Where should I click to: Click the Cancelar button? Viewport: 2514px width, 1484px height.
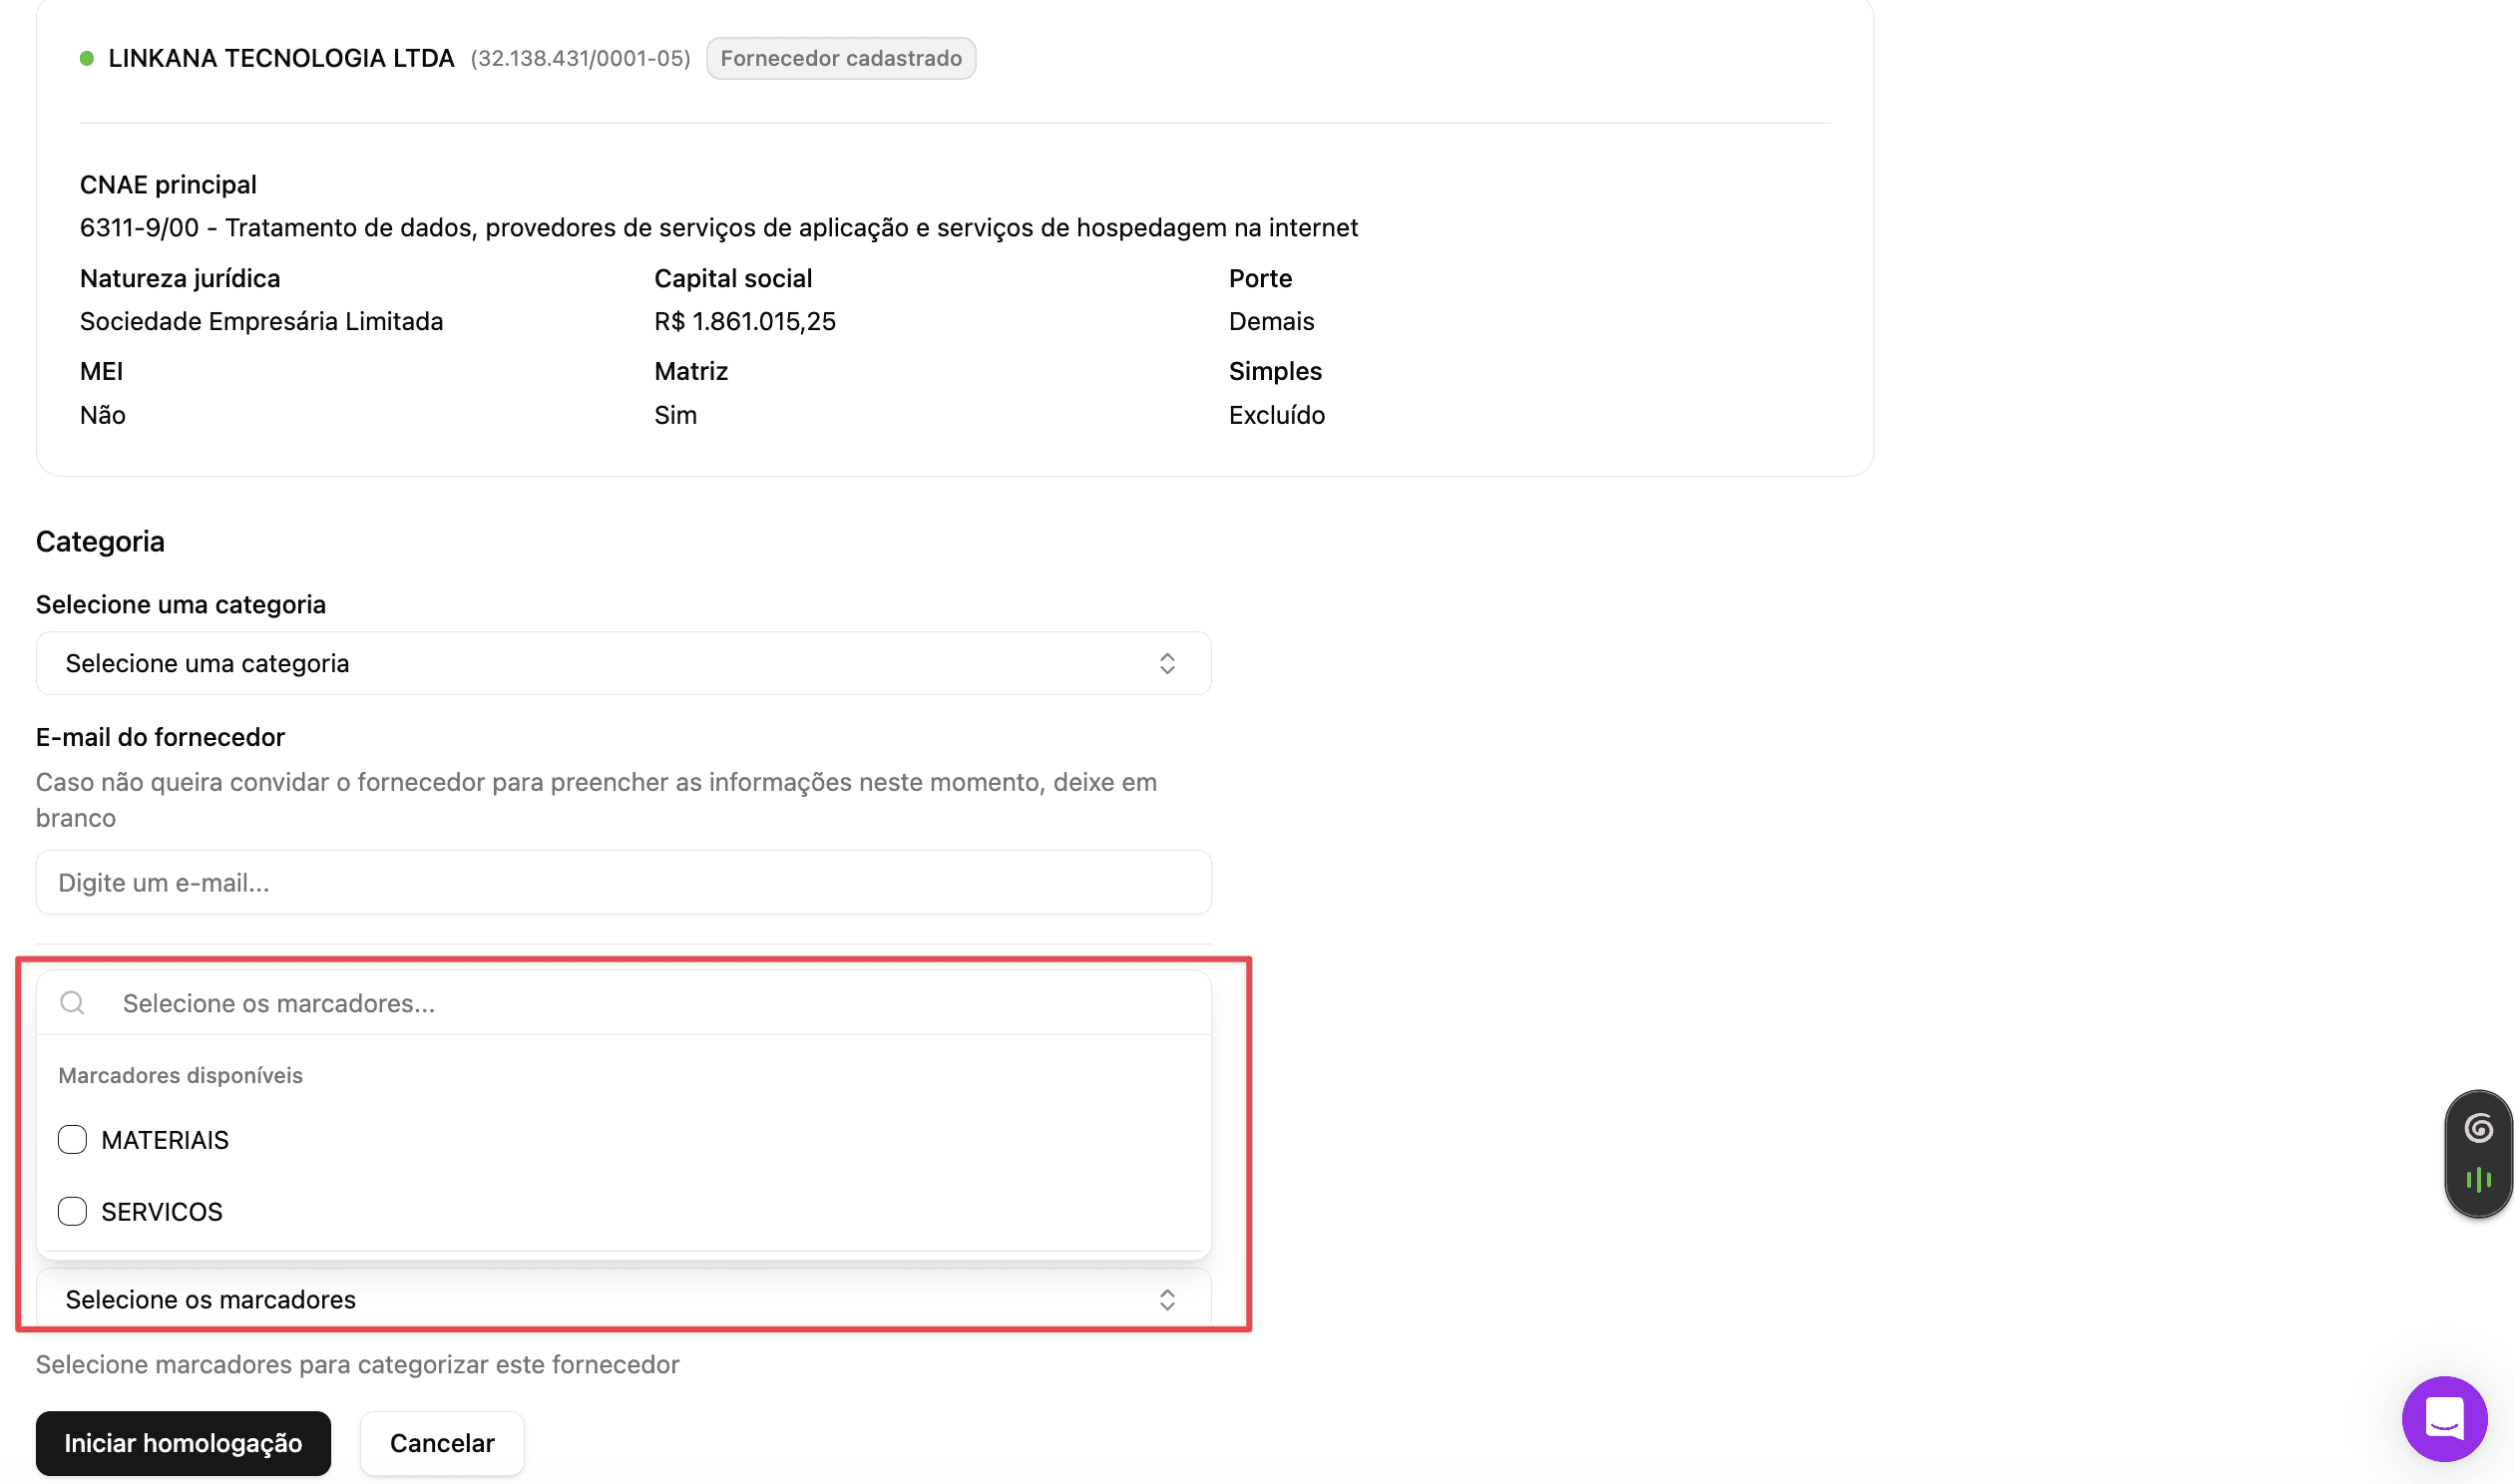click(442, 1443)
